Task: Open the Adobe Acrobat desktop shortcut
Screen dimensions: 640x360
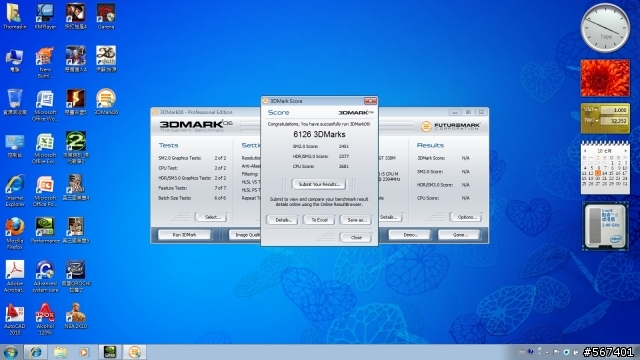Action: click(x=15, y=276)
